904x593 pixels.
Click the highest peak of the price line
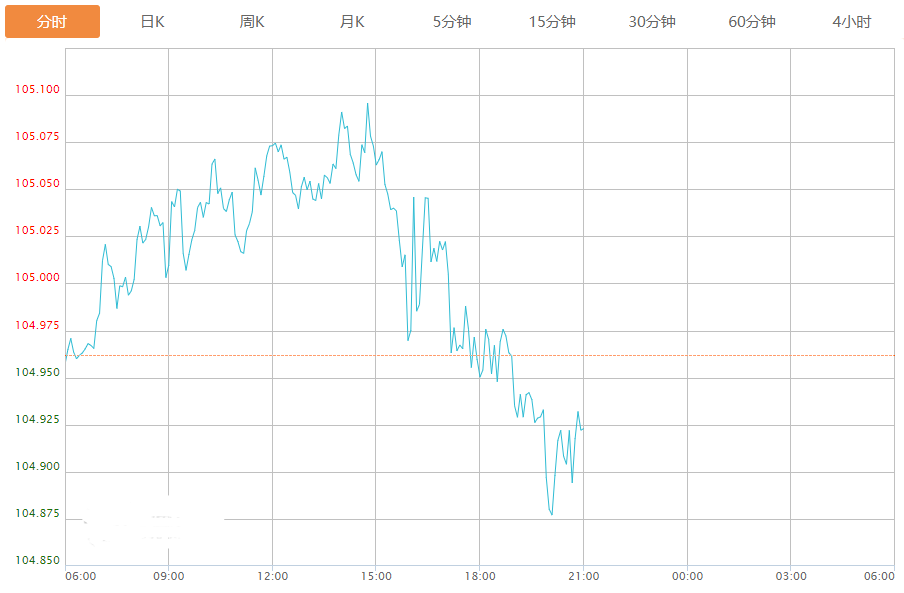pos(367,103)
